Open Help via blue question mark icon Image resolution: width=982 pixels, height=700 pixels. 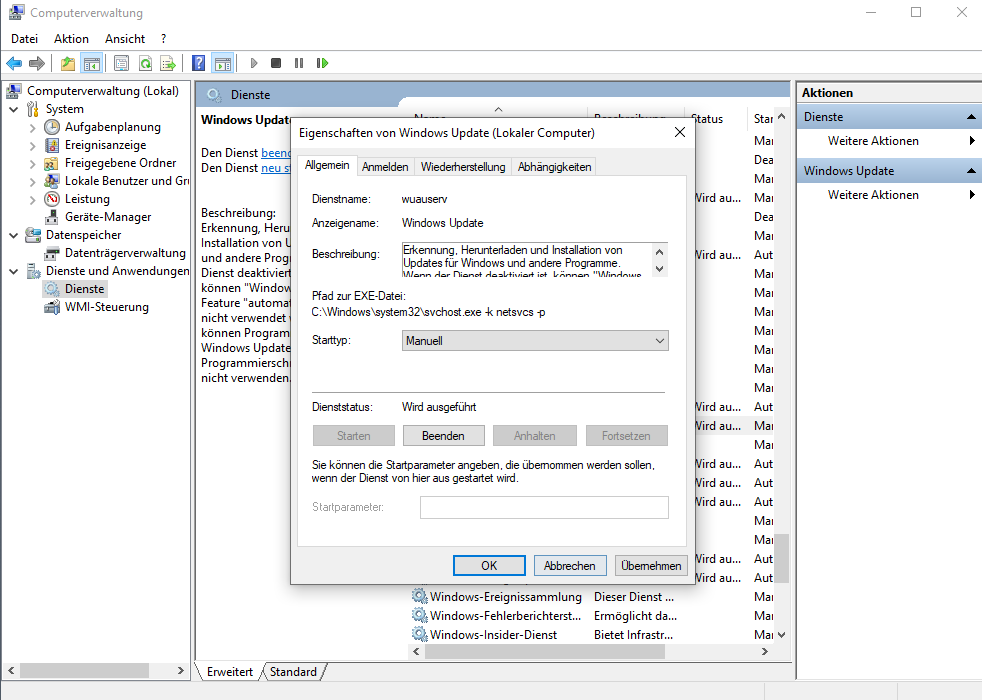pos(199,63)
